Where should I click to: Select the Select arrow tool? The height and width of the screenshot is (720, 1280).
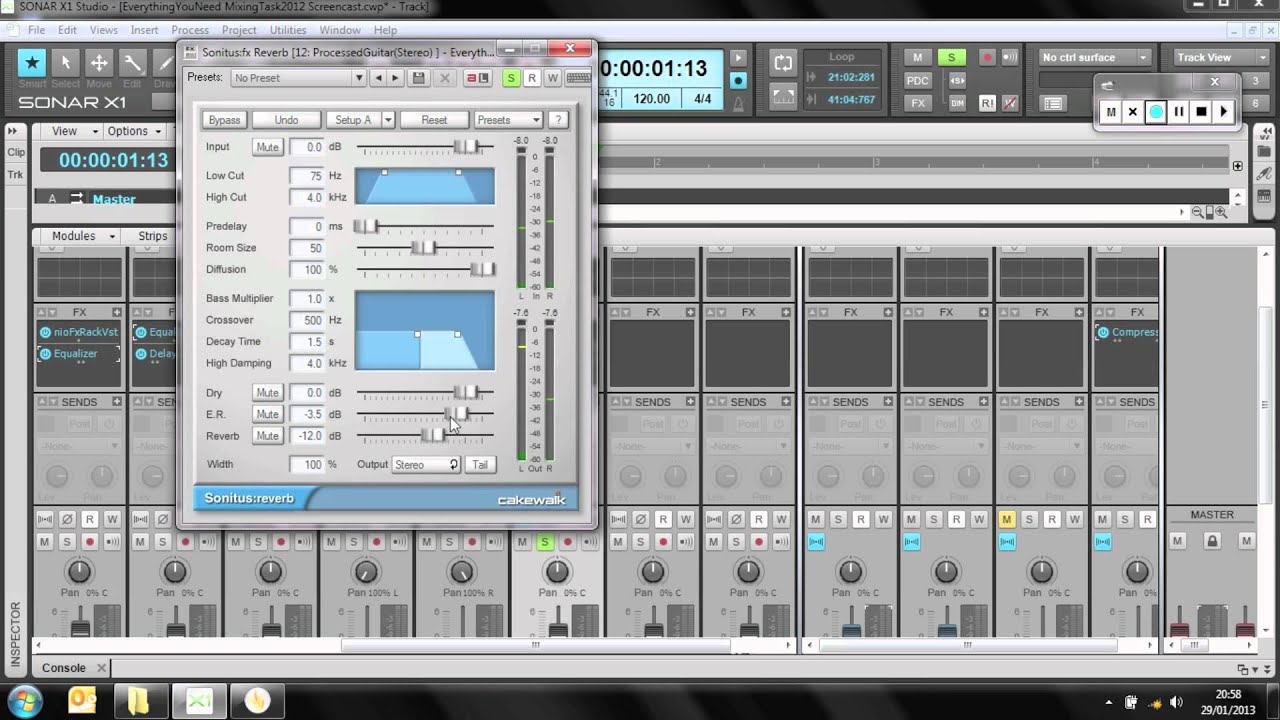point(65,63)
